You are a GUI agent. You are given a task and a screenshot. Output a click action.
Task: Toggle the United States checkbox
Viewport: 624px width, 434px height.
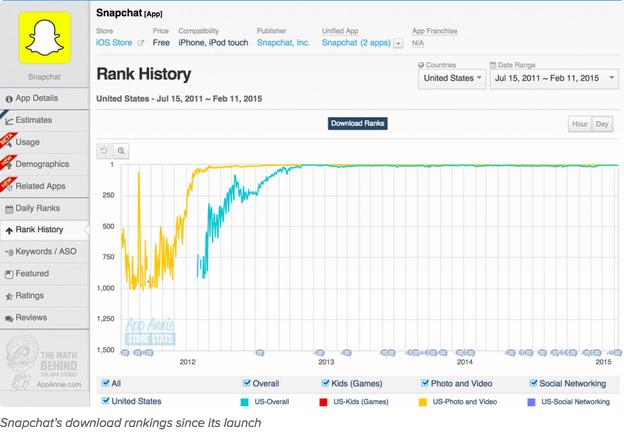pos(105,401)
